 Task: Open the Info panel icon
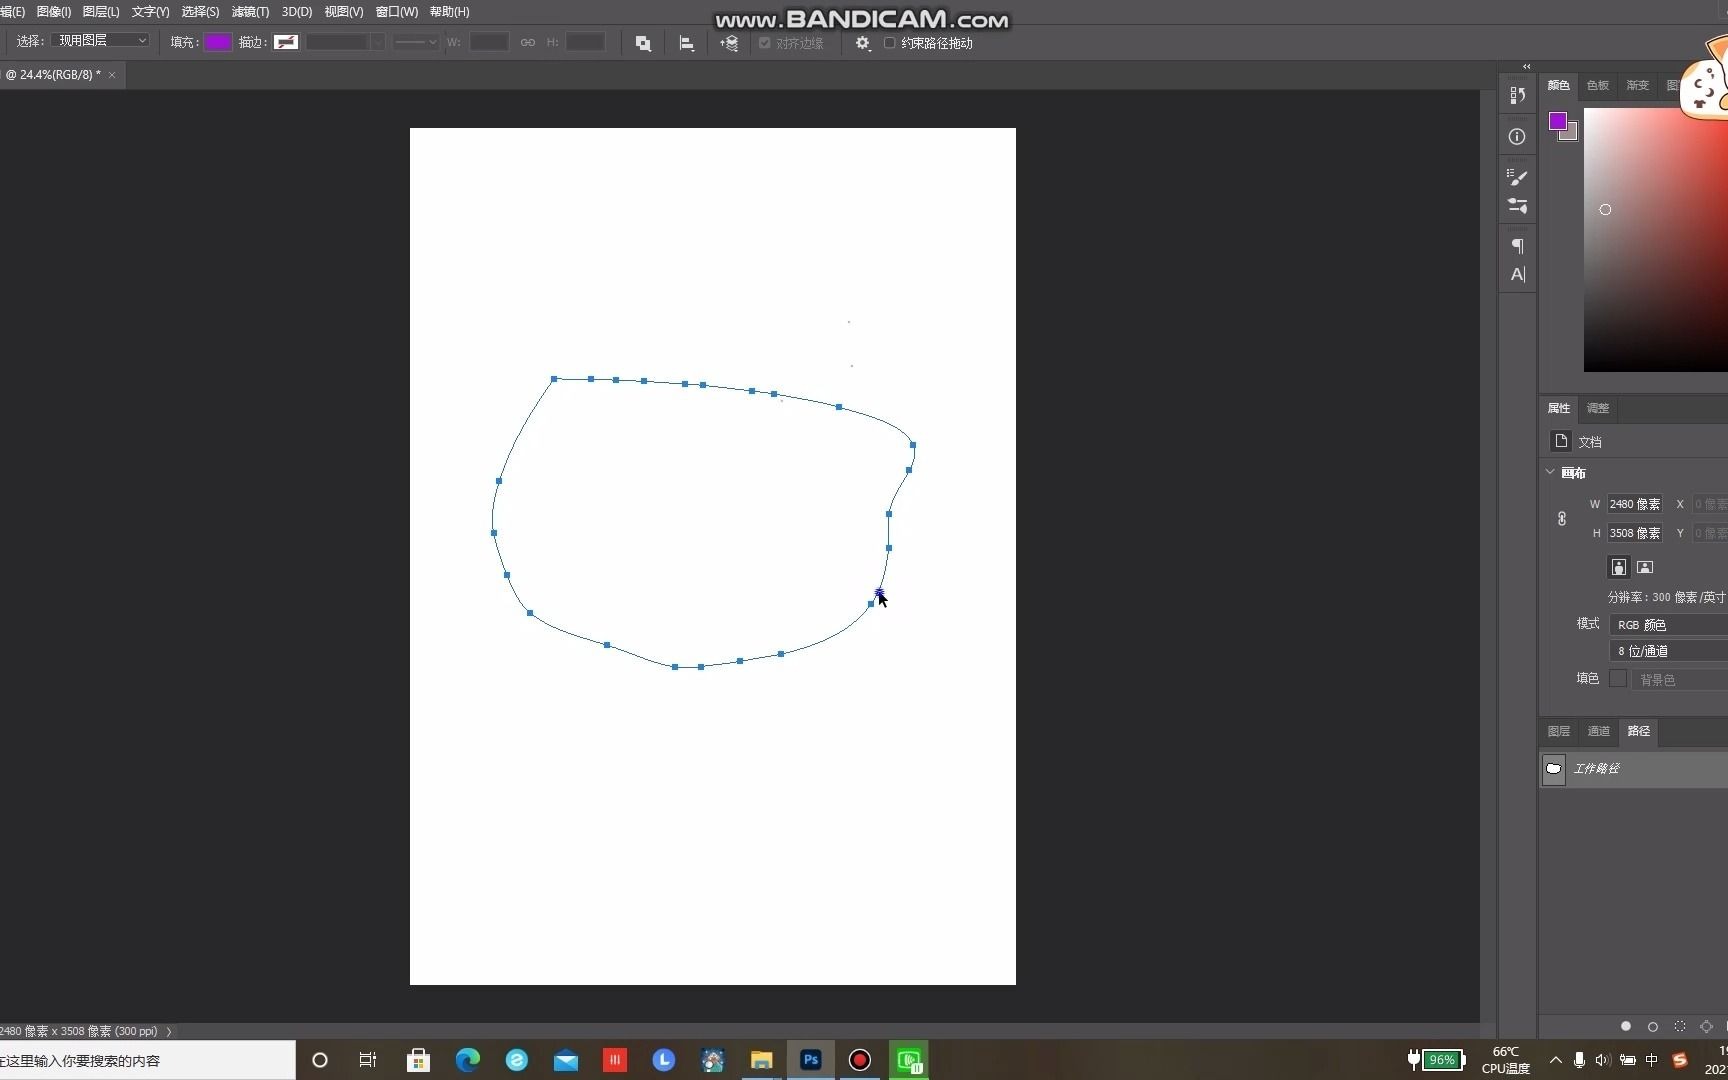(x=1517, y=136)
